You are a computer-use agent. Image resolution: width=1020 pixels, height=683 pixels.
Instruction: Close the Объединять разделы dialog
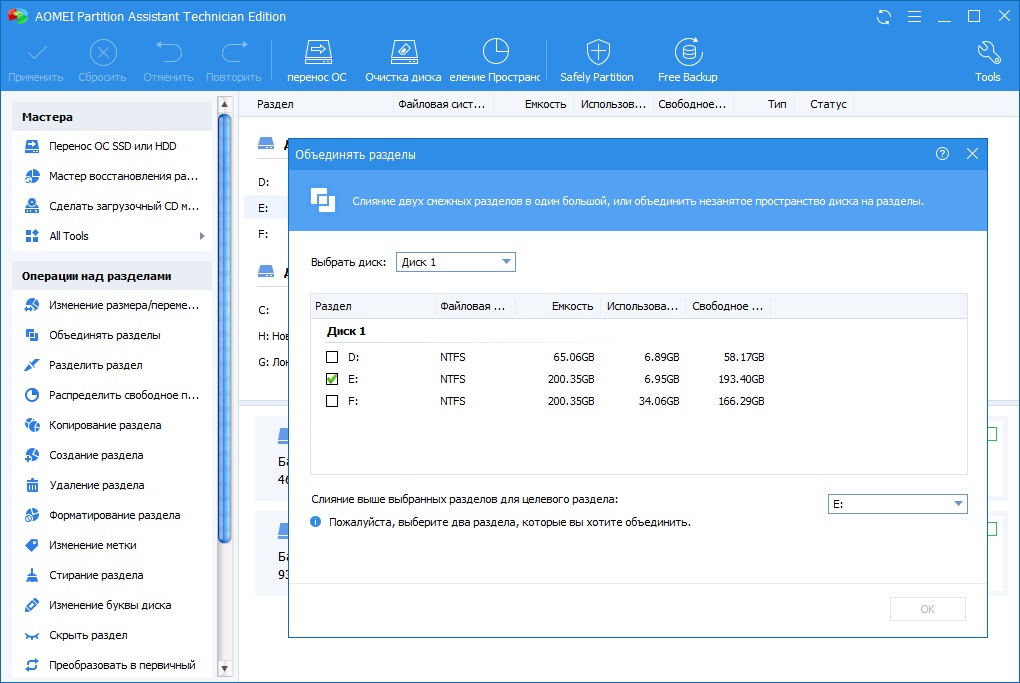[x=972, y=154]
